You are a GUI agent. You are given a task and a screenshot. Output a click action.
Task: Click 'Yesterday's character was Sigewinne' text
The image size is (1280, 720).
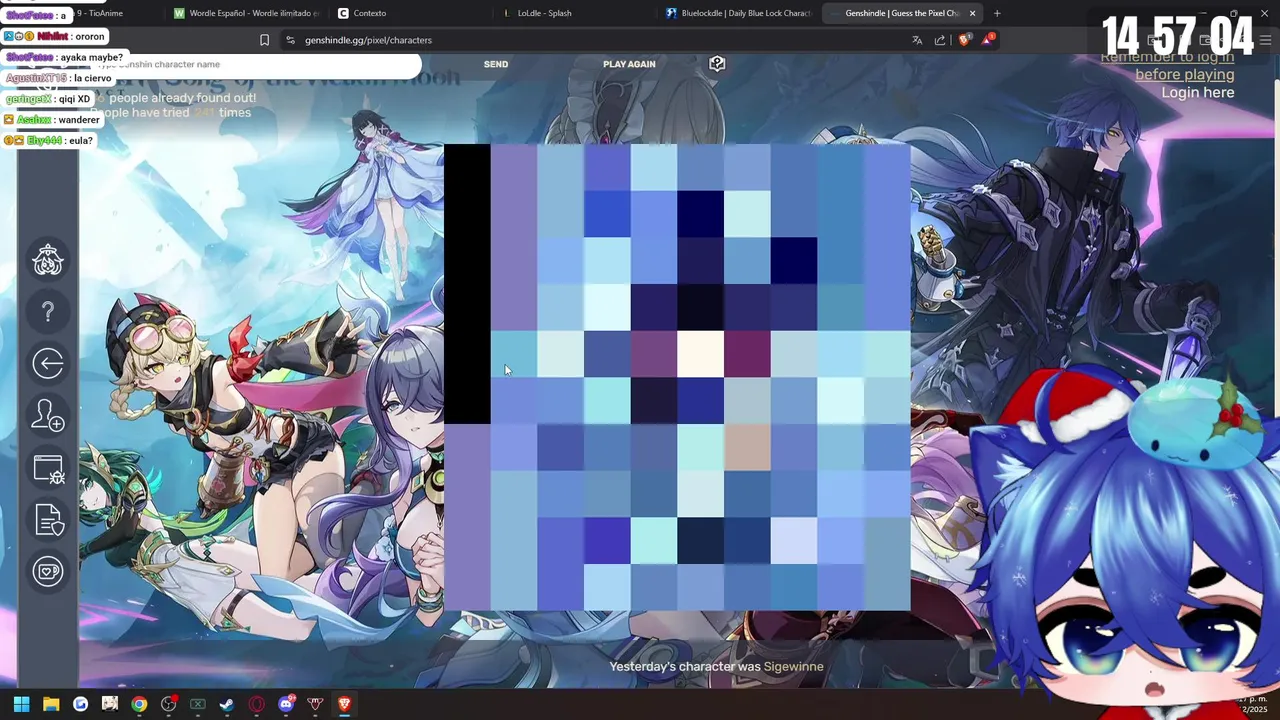(716, 666)
